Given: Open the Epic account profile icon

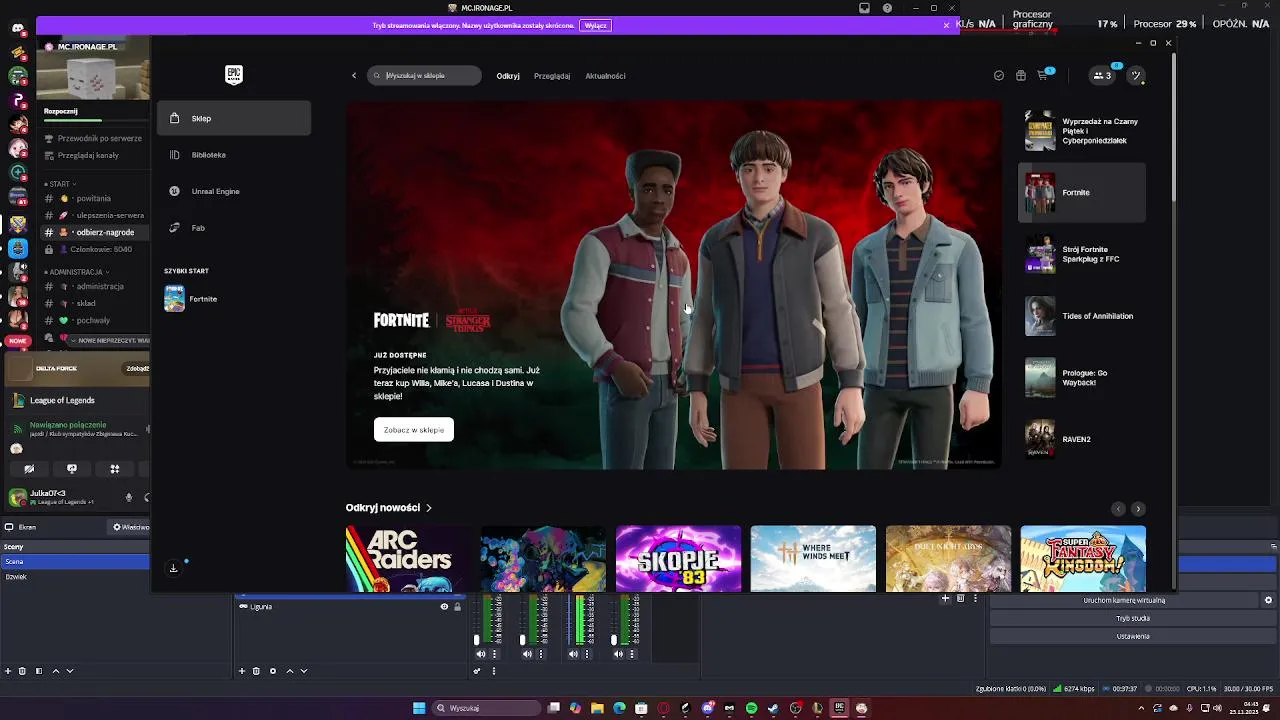Looking at the screenshot, I should point(1136,75).
